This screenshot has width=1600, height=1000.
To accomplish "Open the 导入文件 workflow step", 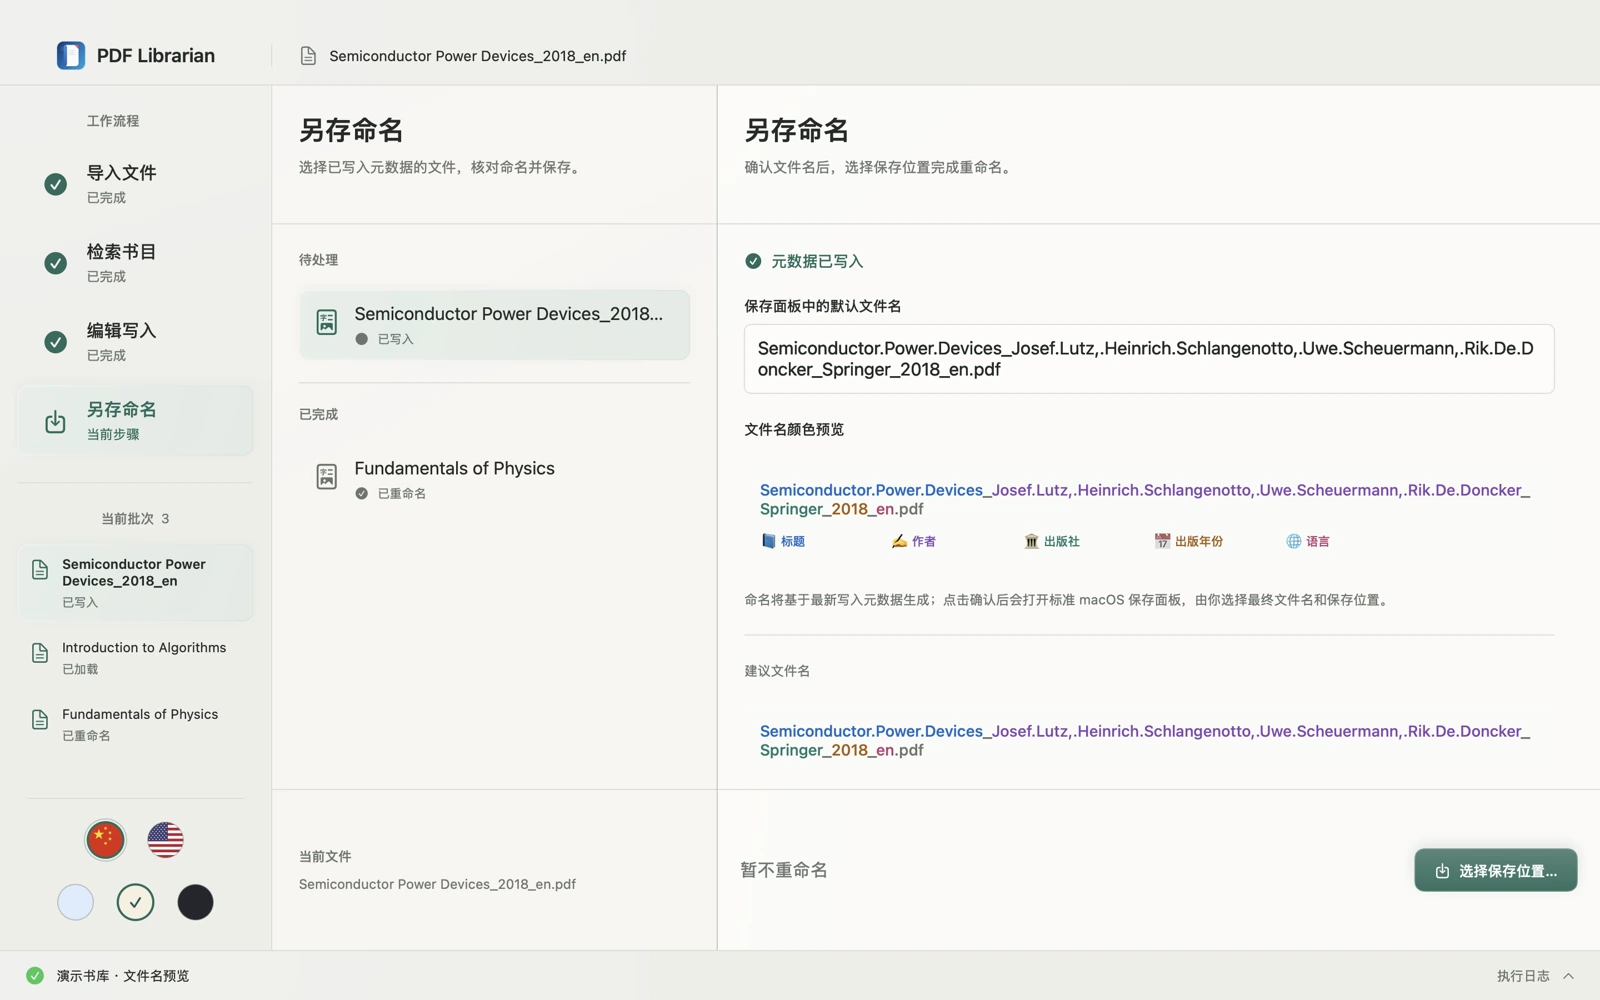I will click(135, 184).
